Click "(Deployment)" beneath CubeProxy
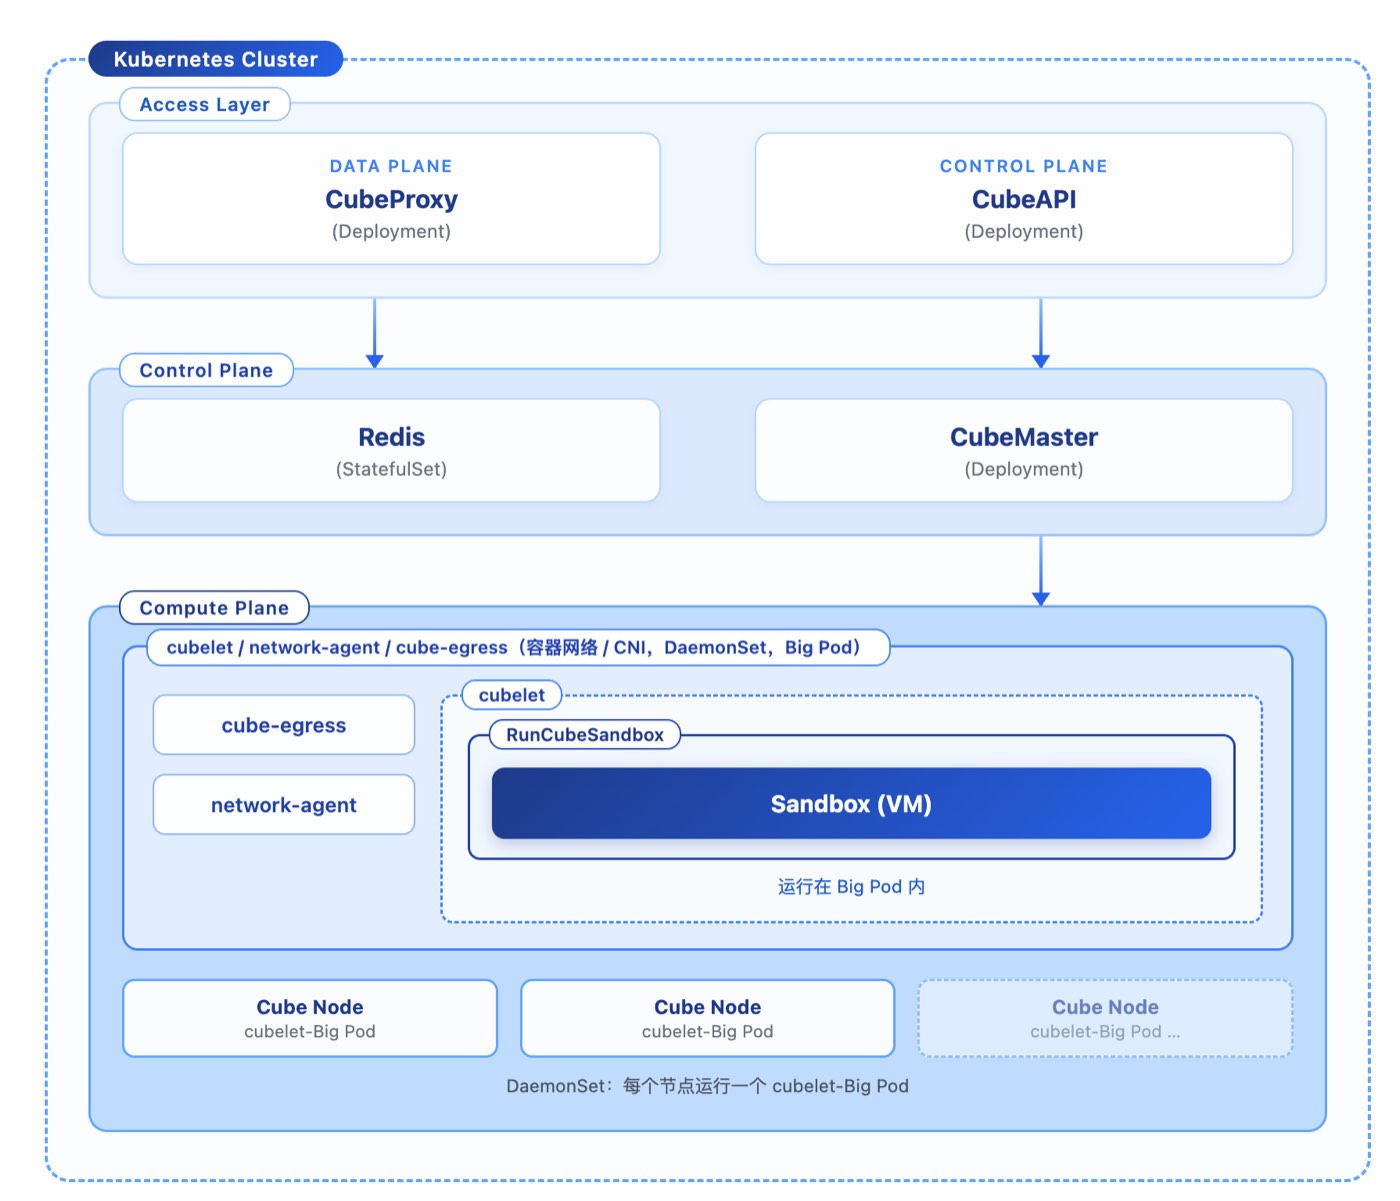1400x1201 pixels. tap(391, 231)
